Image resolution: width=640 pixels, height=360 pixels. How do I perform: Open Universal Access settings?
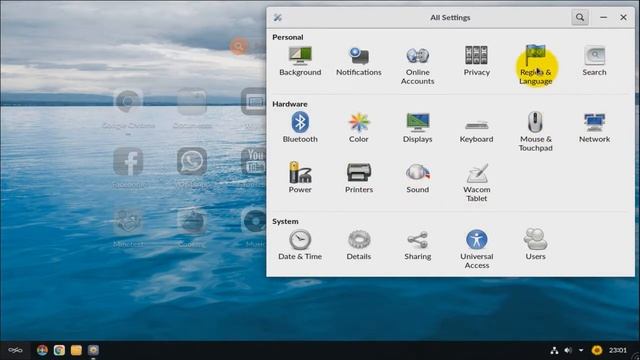[x=476, y=249]
